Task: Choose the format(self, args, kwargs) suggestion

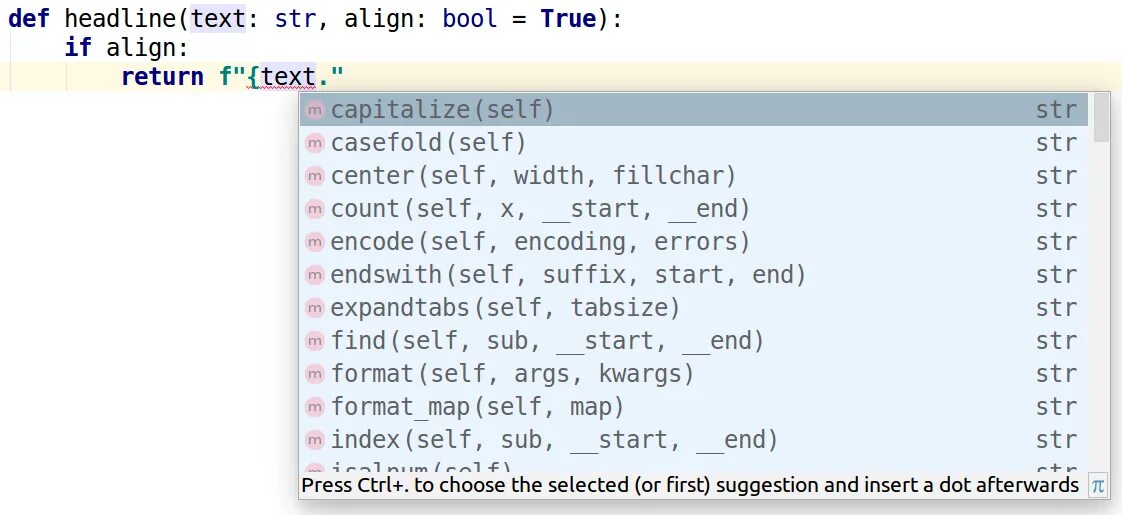Action: 512,374
